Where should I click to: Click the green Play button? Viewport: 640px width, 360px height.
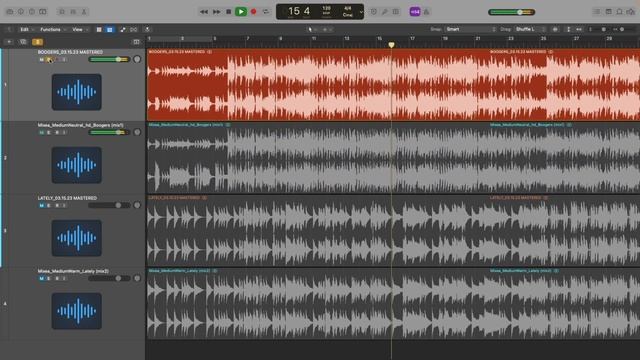tap(241, 12)
